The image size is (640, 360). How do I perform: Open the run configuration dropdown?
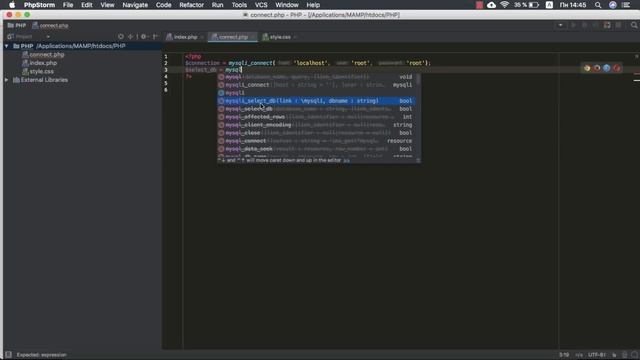[x=560, y=25]
